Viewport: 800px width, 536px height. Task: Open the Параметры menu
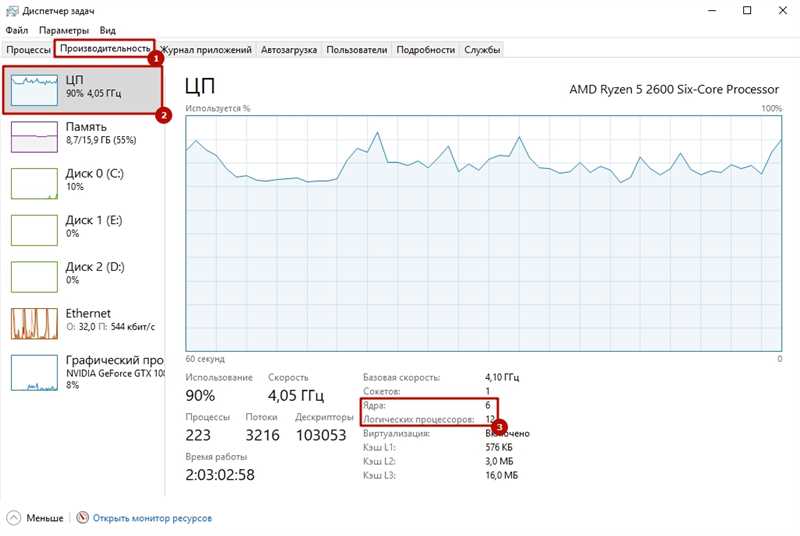click(x=64, y=30)
